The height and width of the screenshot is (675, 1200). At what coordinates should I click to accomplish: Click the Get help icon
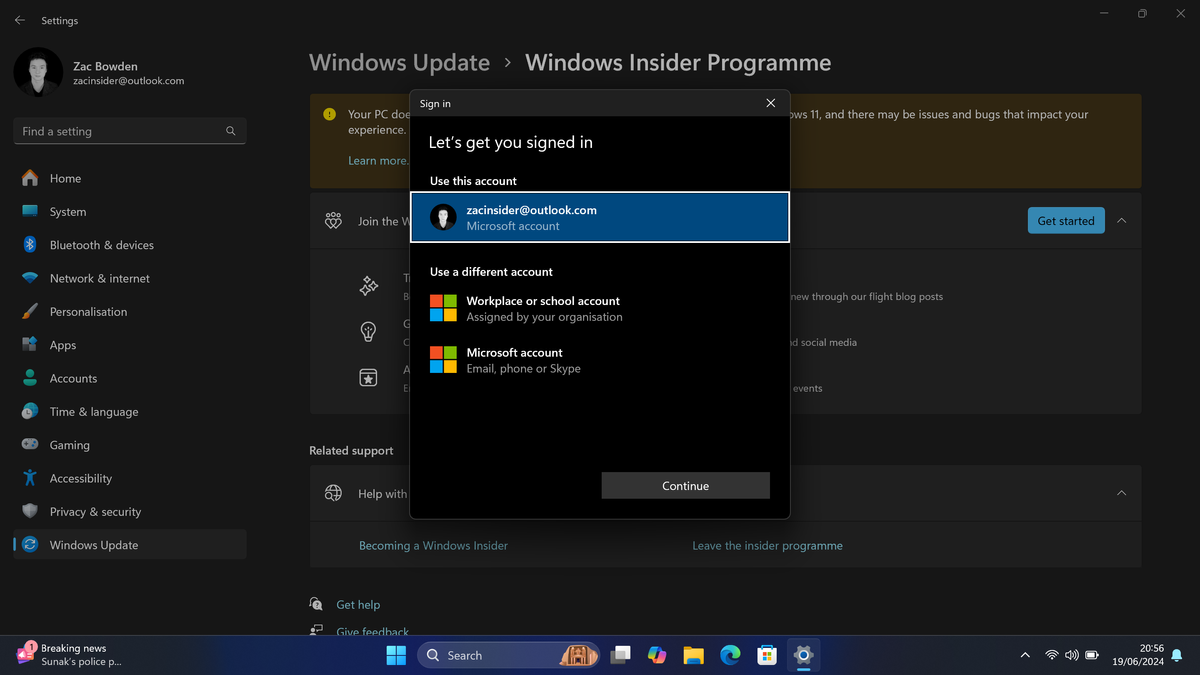coord(316,605)
